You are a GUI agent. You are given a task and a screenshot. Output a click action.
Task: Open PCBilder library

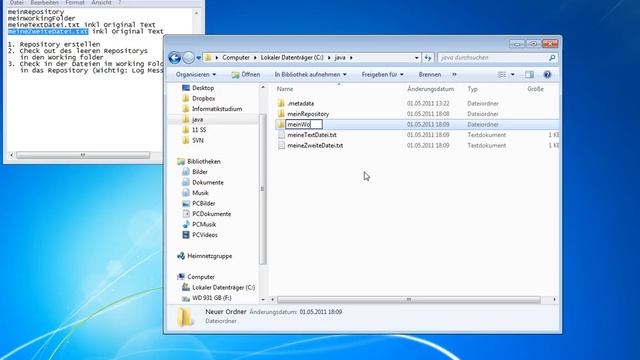coord(204,204)
